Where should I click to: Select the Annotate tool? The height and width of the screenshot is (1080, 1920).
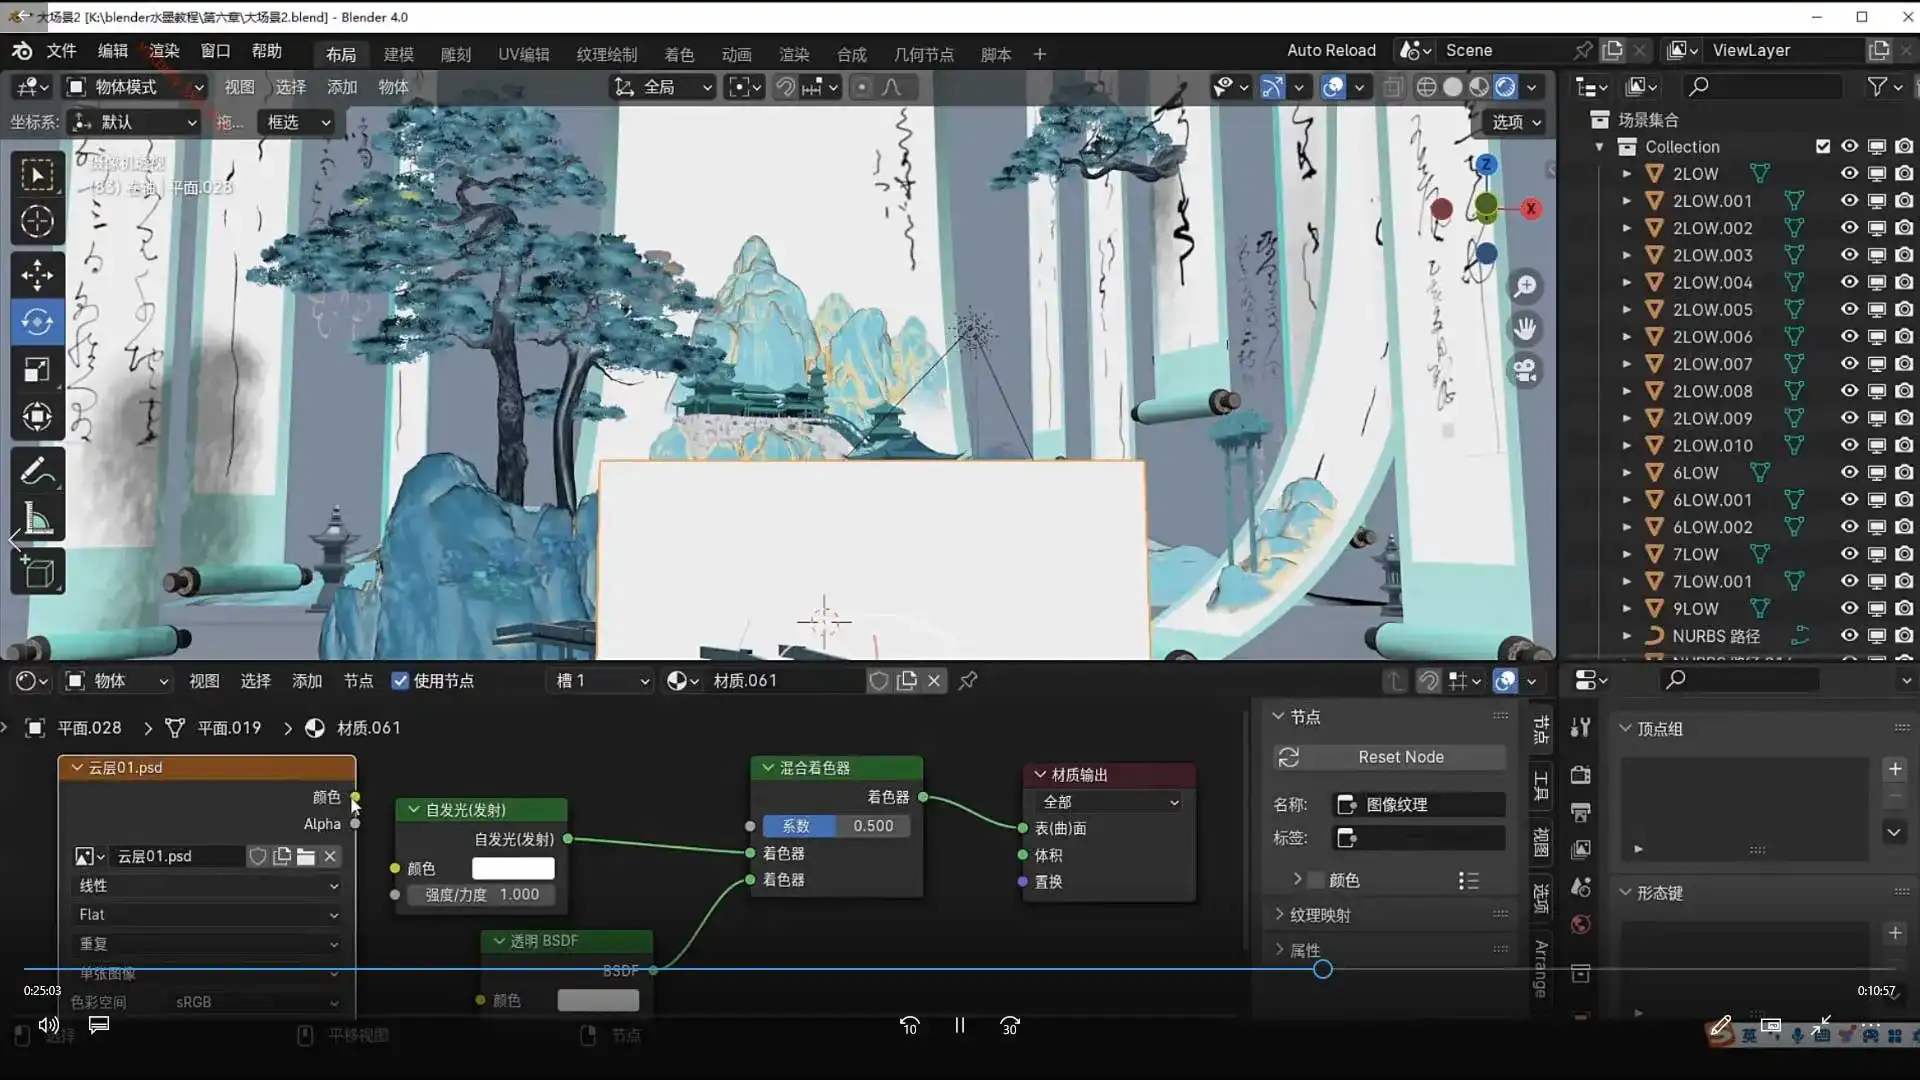pos(37,470)
